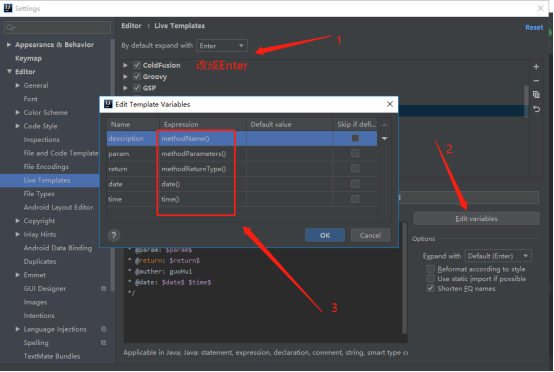This screenshot has height=372, width=554.
Task: Confirm variables with OK button
Action: coord(325,235)
